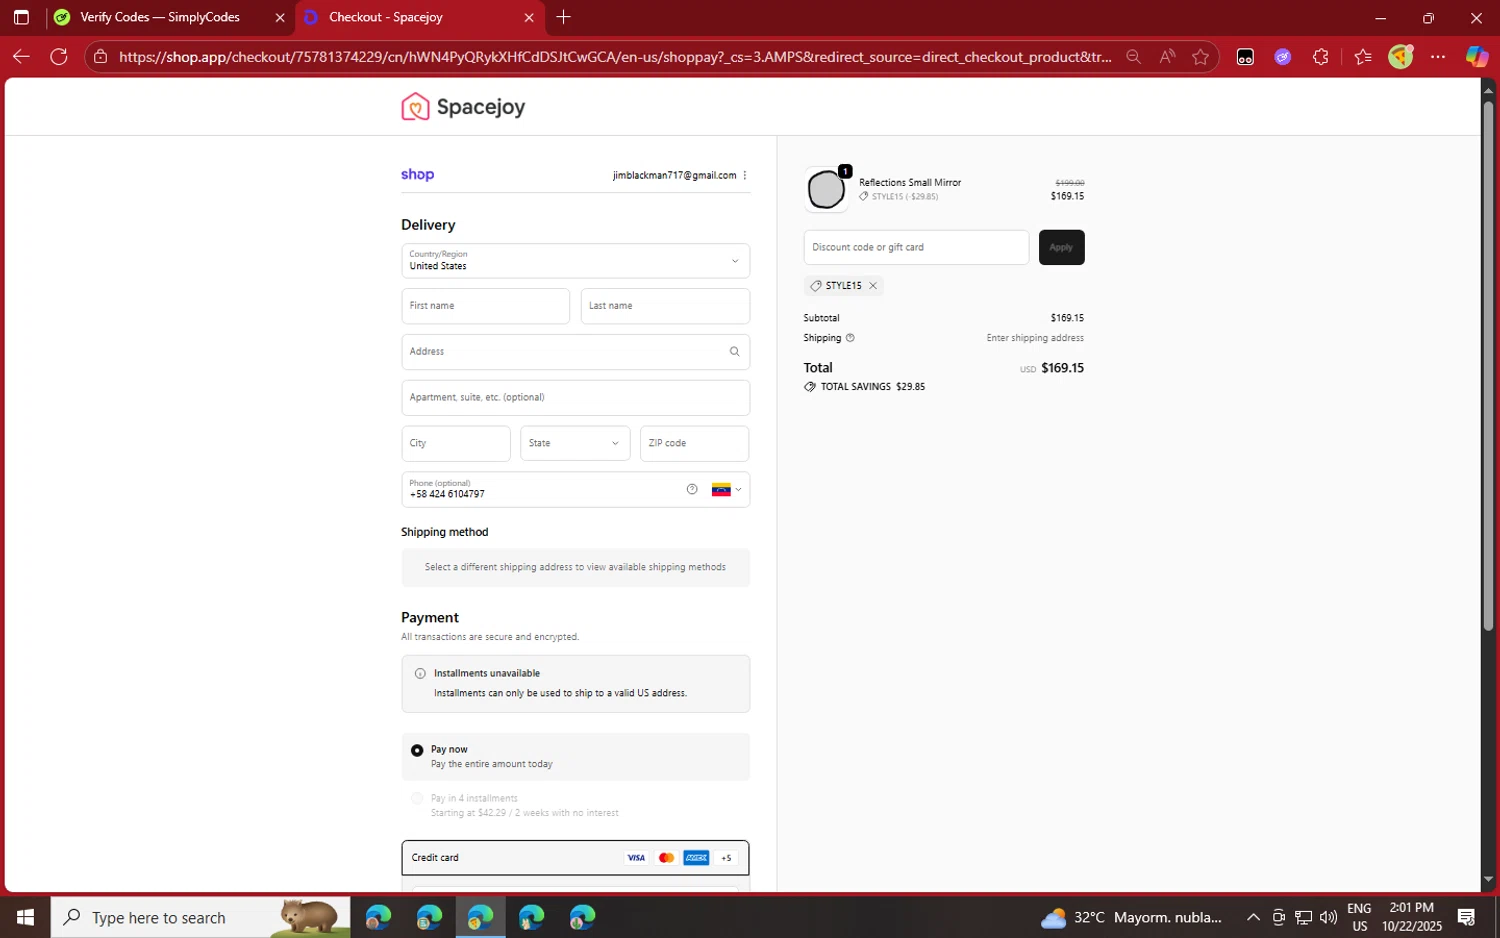1500x938 pixels.
Task: Open the zoom magnifier in address bar
Action: [x=1133, y=57]
